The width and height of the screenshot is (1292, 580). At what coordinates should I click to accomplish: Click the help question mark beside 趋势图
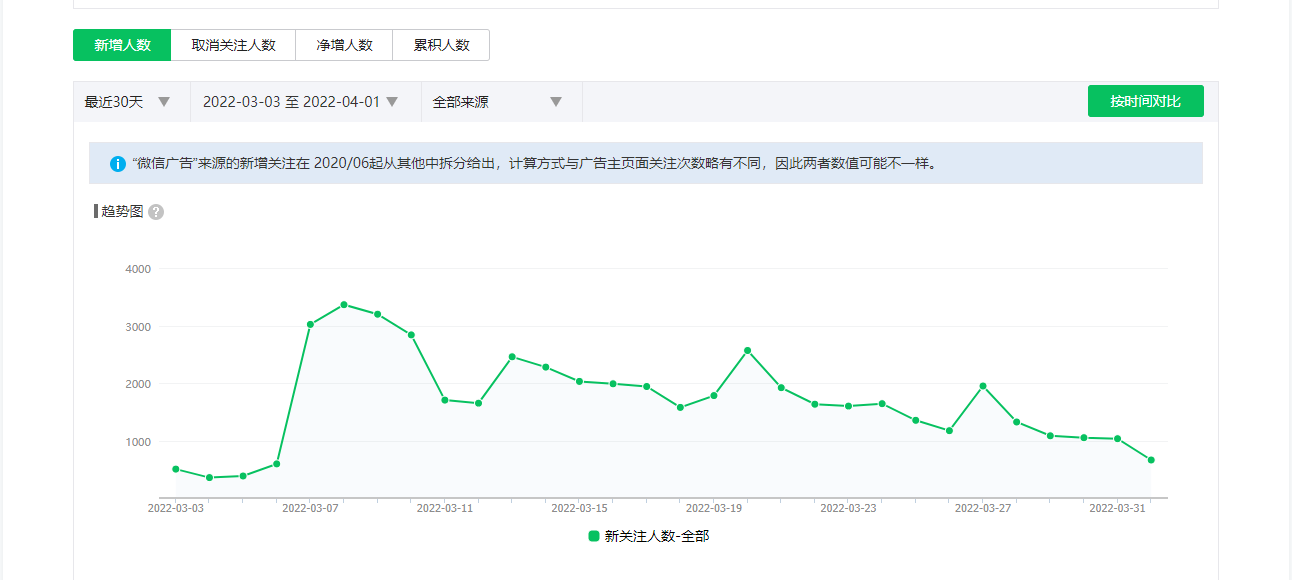tap(156, 212)
